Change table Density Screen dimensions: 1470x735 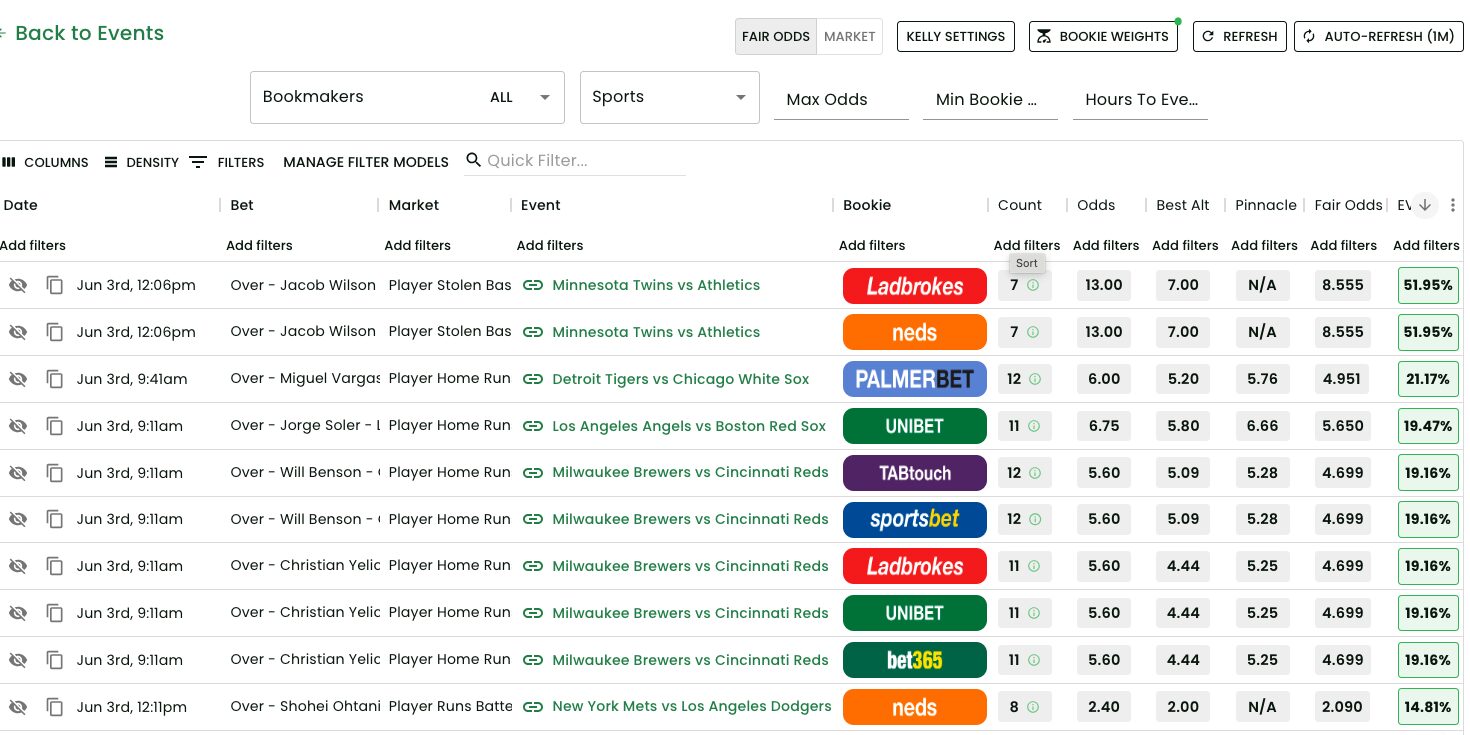[141, 162]
